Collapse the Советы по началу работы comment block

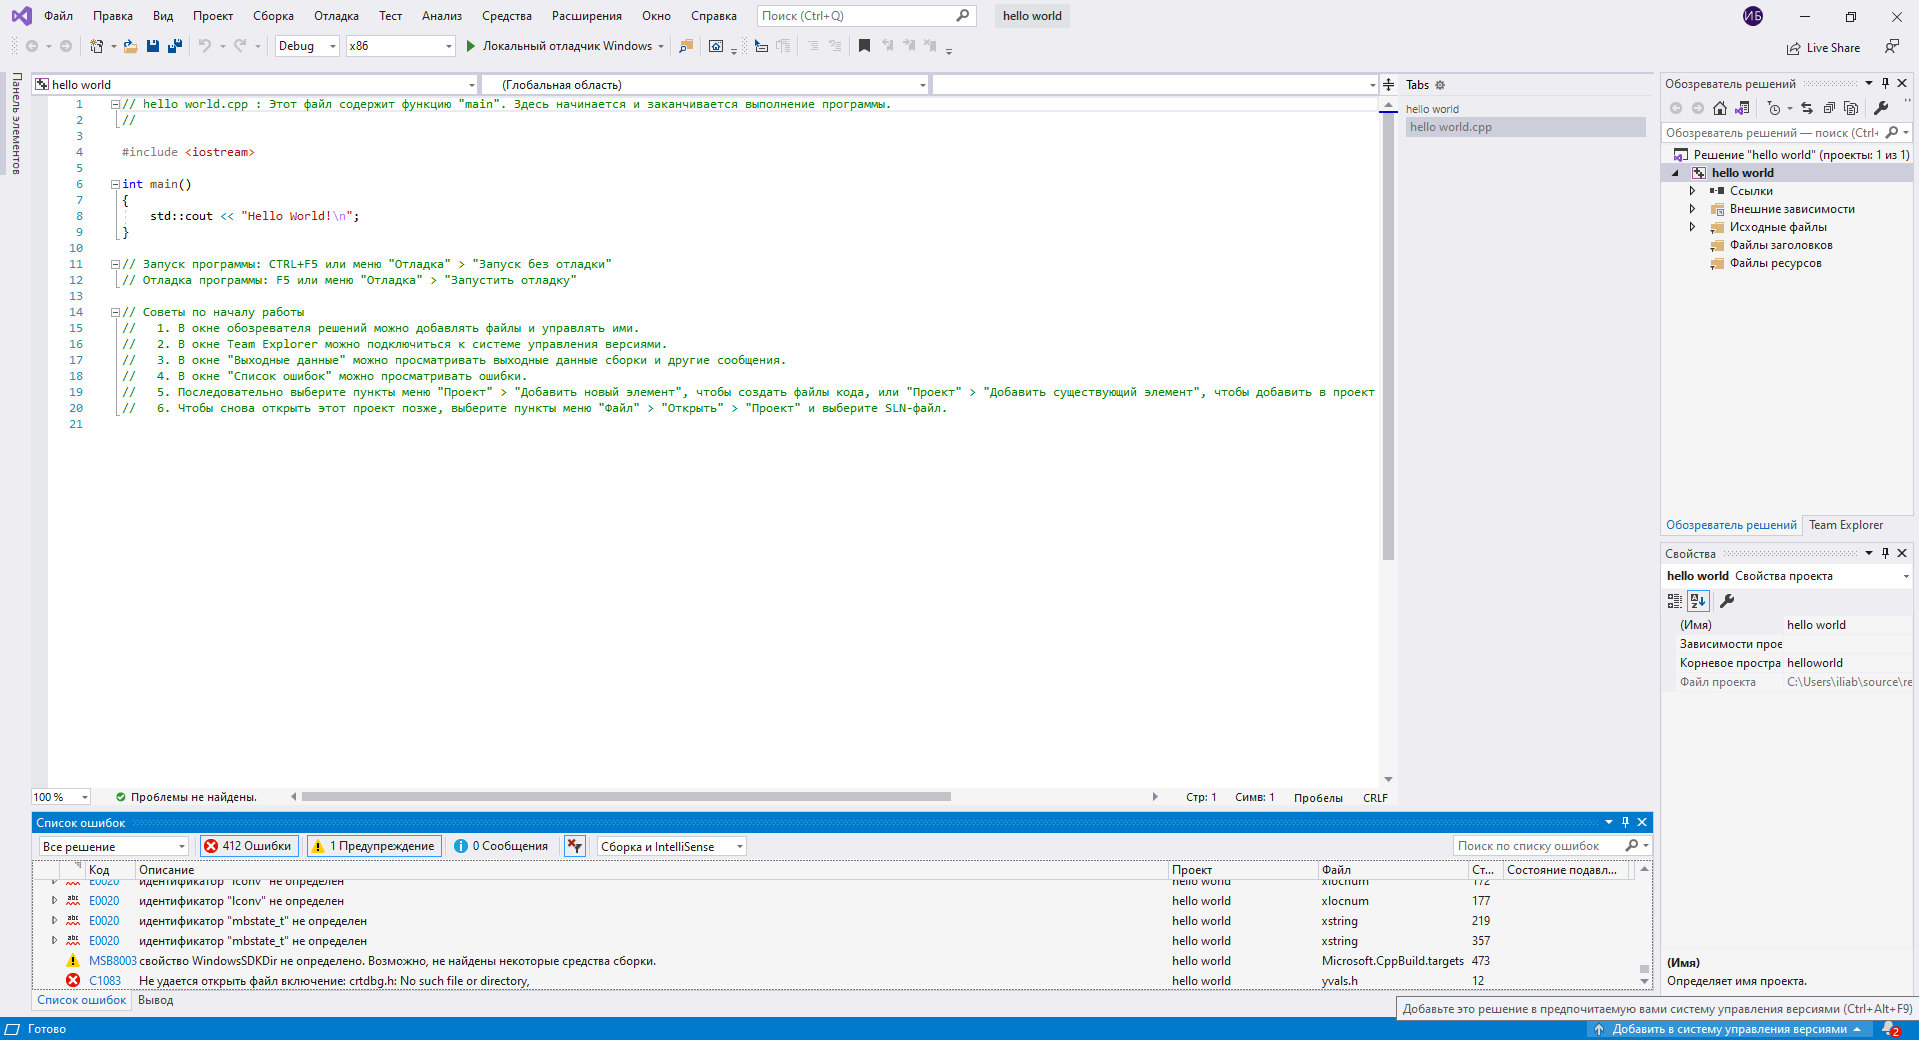[115, 312]
